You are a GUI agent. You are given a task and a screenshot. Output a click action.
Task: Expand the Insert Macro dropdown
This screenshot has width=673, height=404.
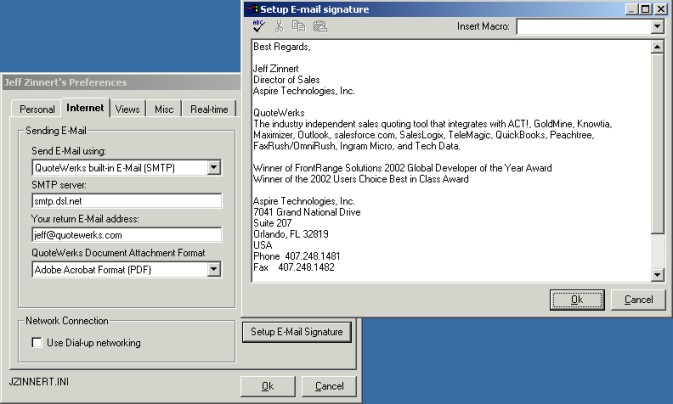tap(657, 27)
